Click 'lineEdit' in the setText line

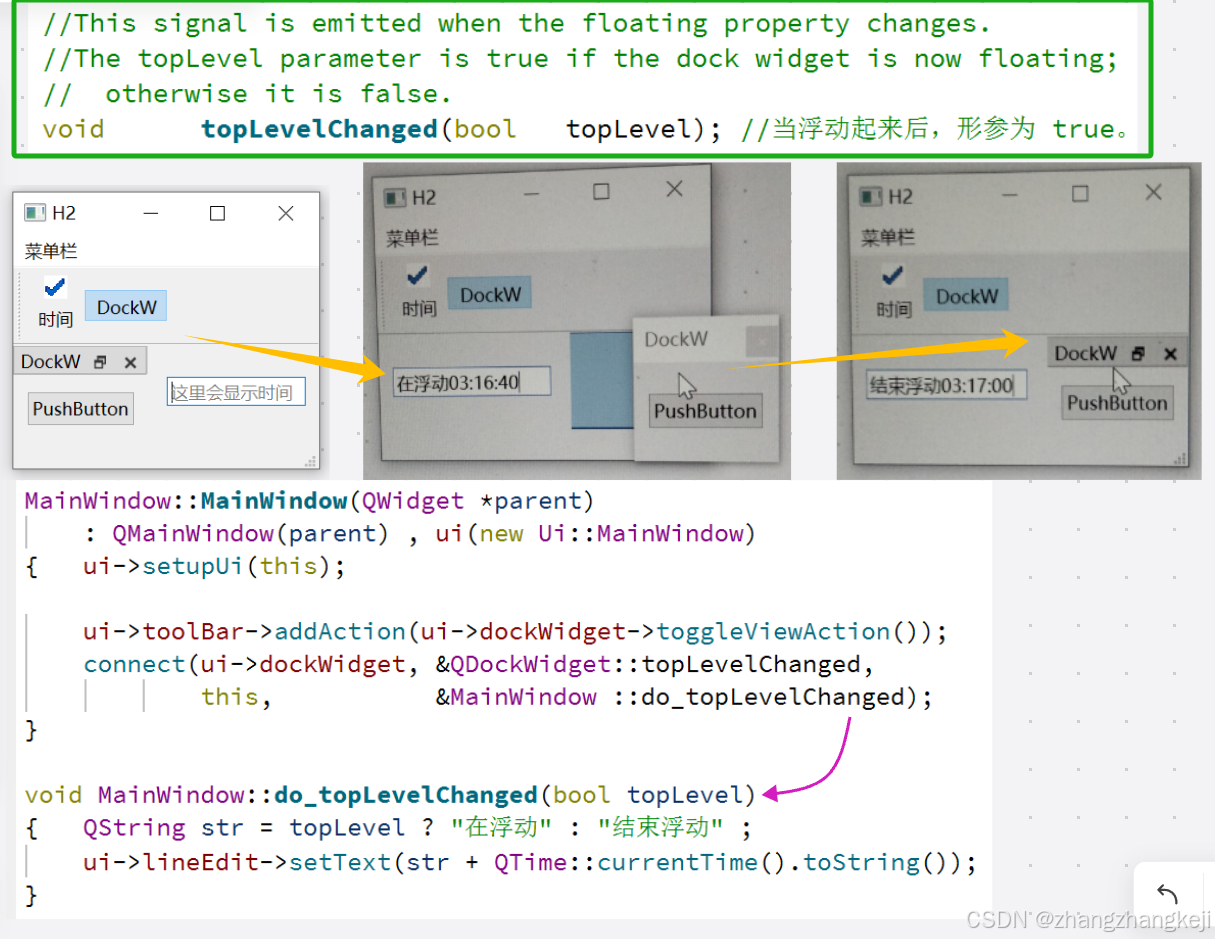pyautogui.click(x=201, y=862)
